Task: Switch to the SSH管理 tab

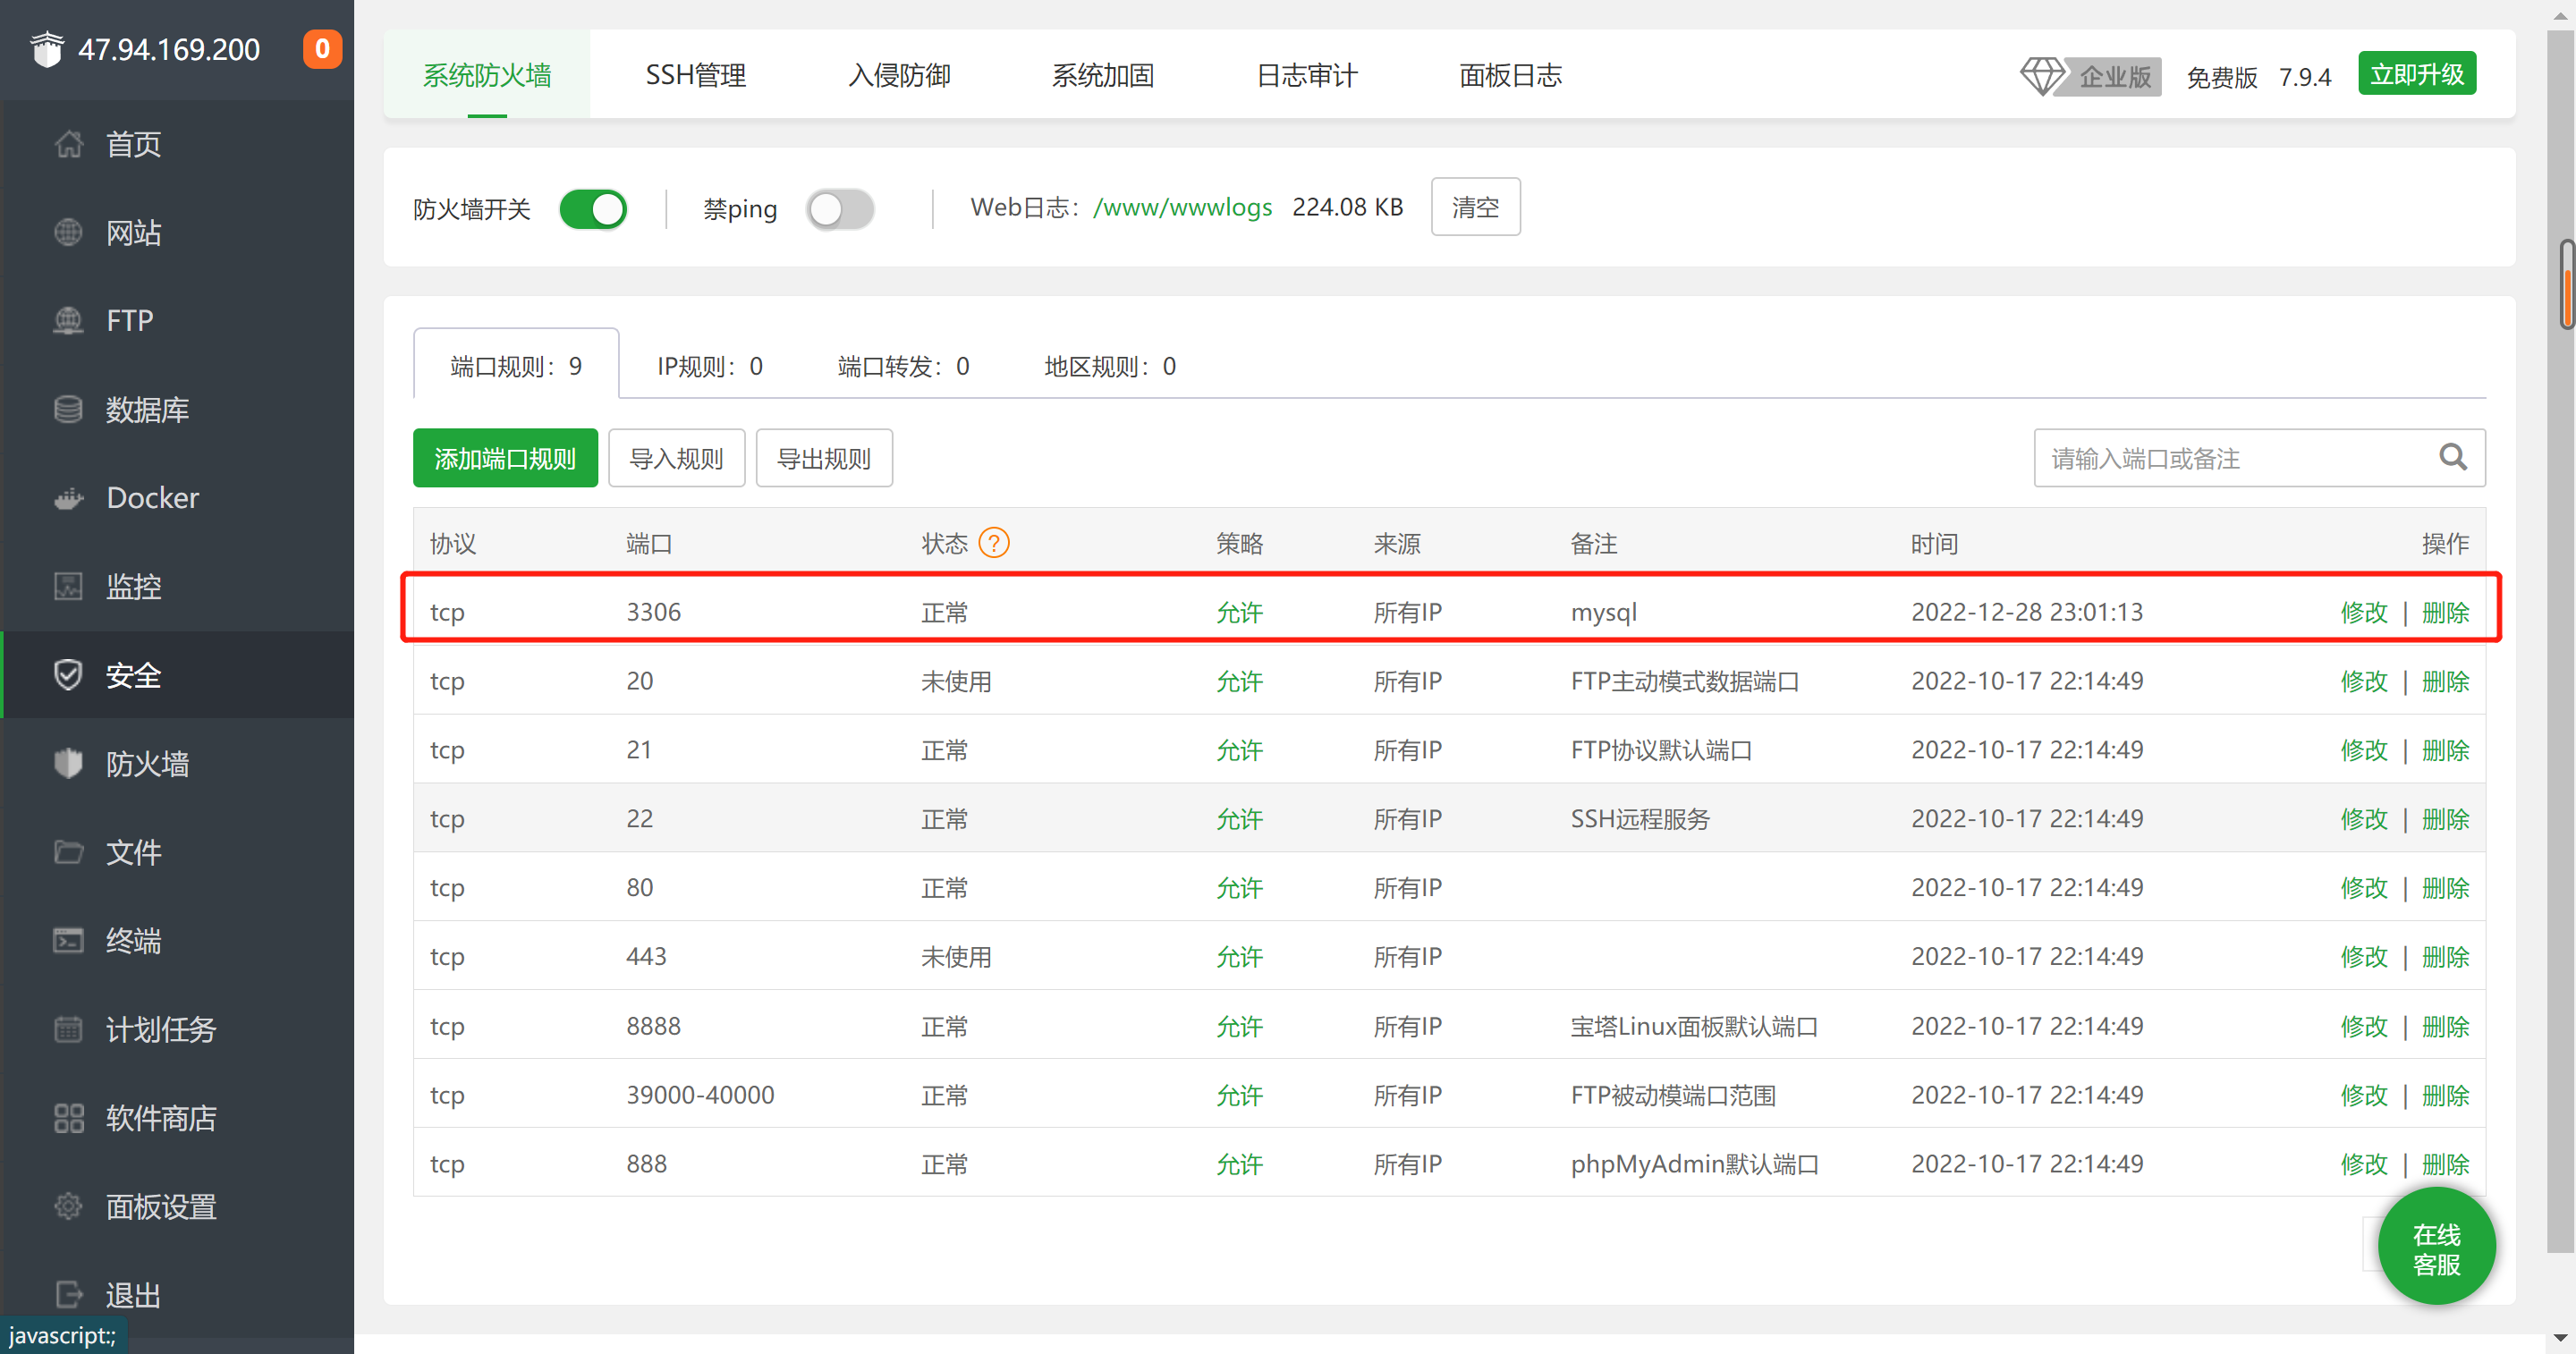Action: [x=695, y=75]
